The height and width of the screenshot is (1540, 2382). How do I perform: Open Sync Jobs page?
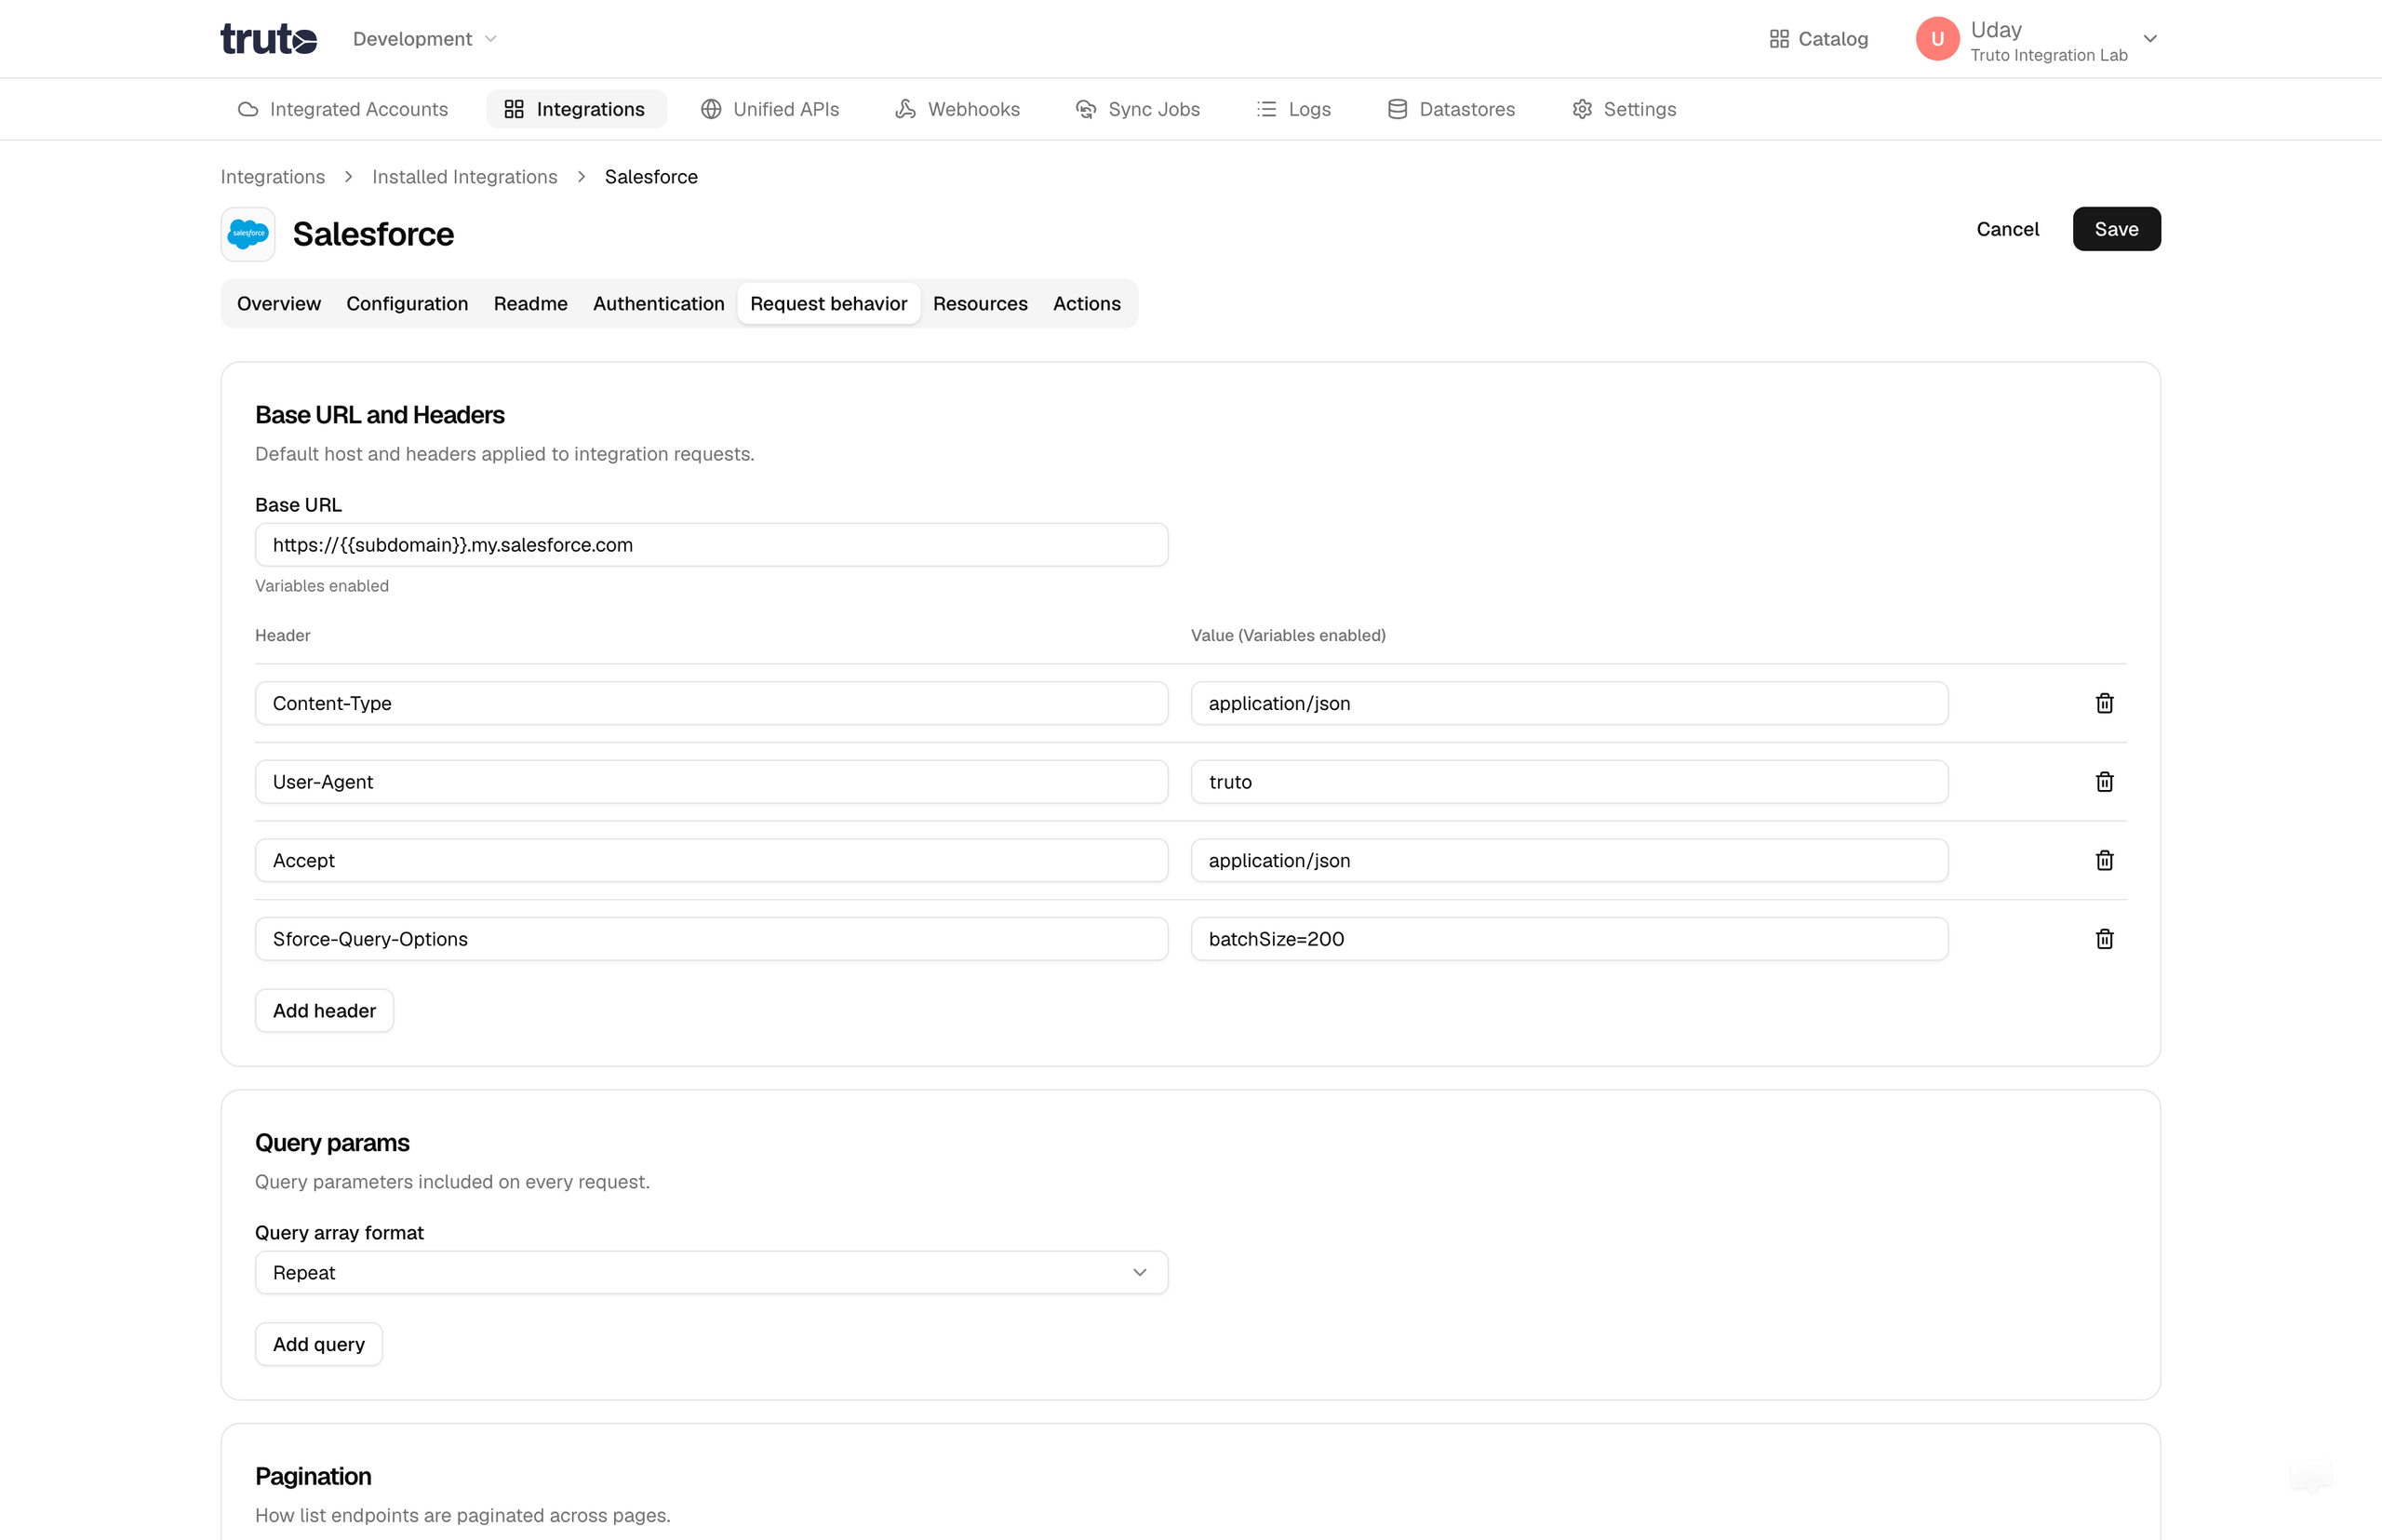(x=1138, y=109)
